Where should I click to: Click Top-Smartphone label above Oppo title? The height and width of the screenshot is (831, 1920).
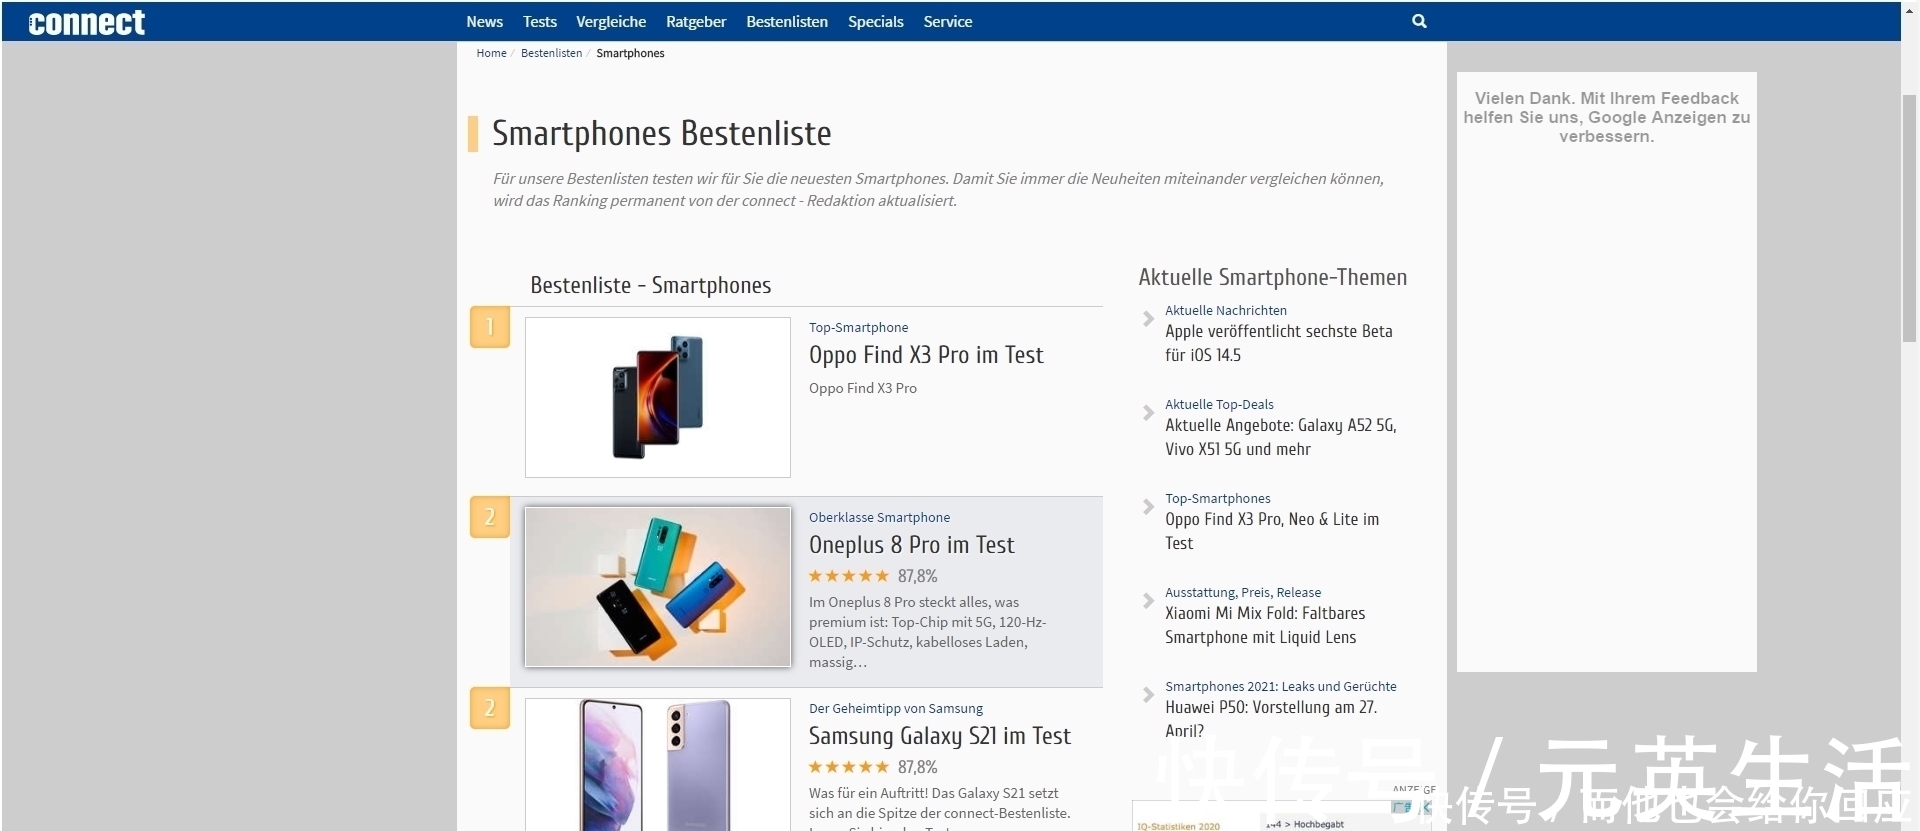pos(859,327)
